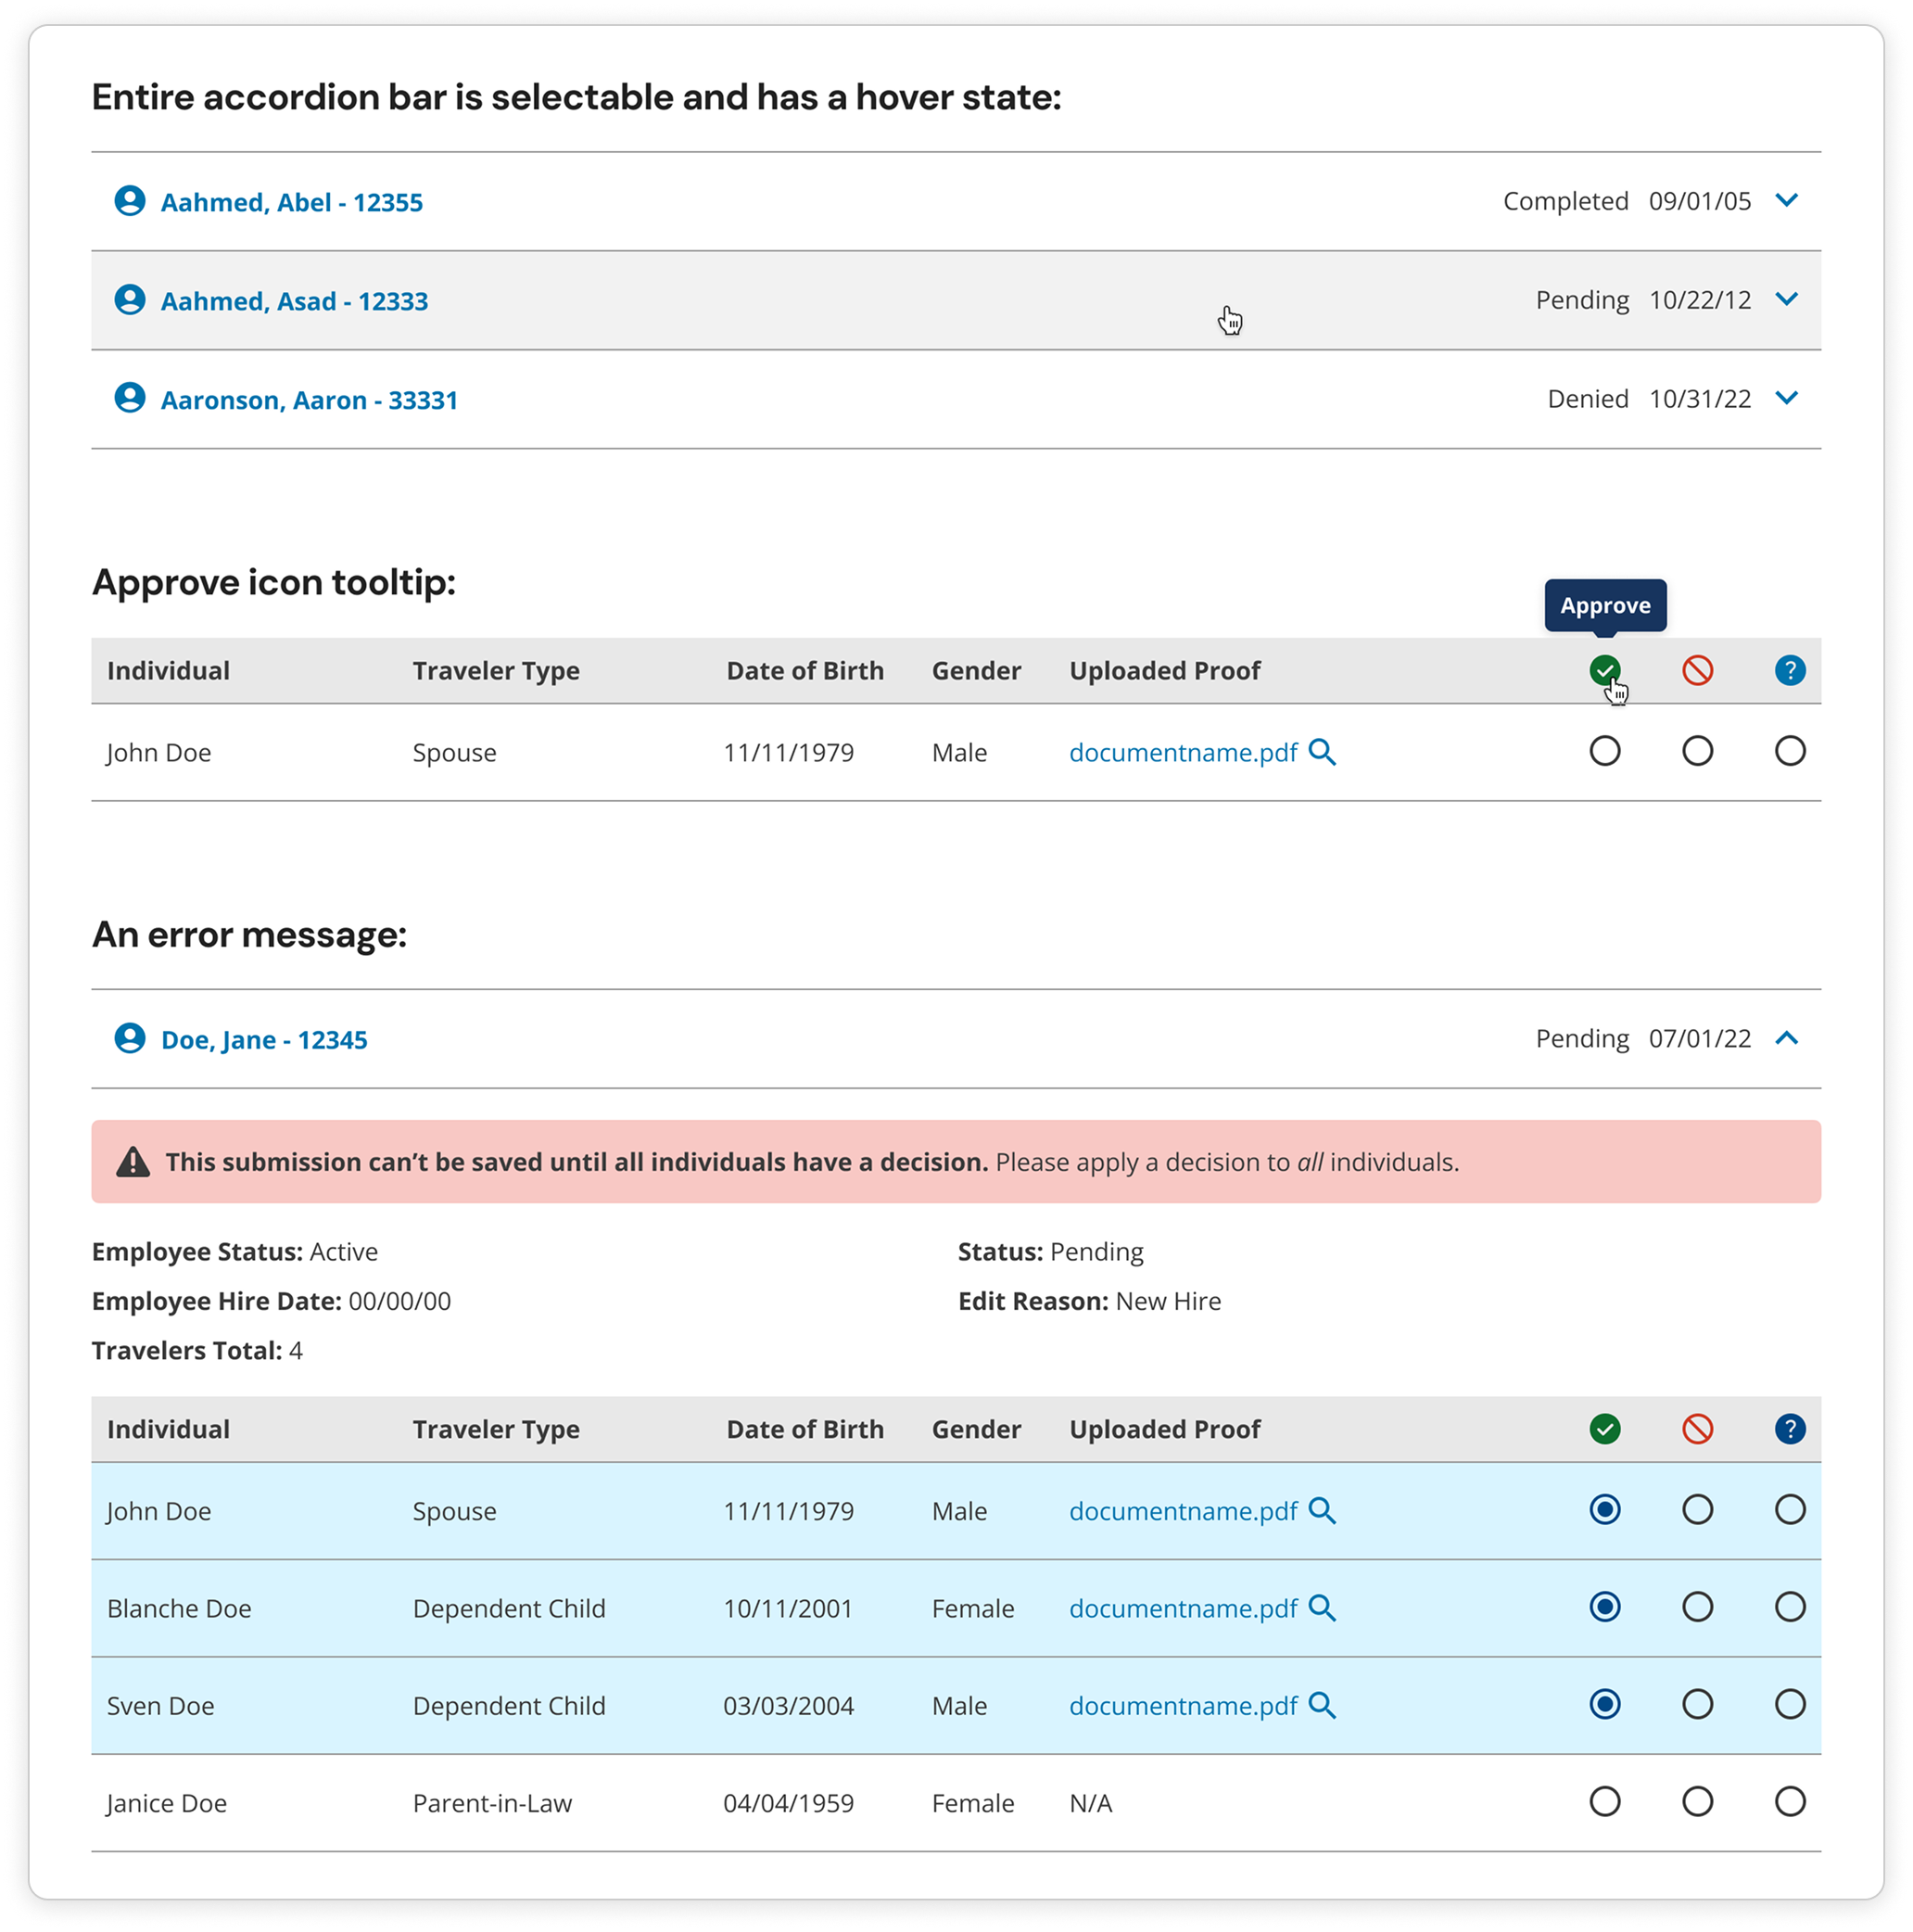Image resolution: width=1913 pixels, height=1932 pixels.
Task: Click the Approve tooltip bubble
Action: [1604, 605]
